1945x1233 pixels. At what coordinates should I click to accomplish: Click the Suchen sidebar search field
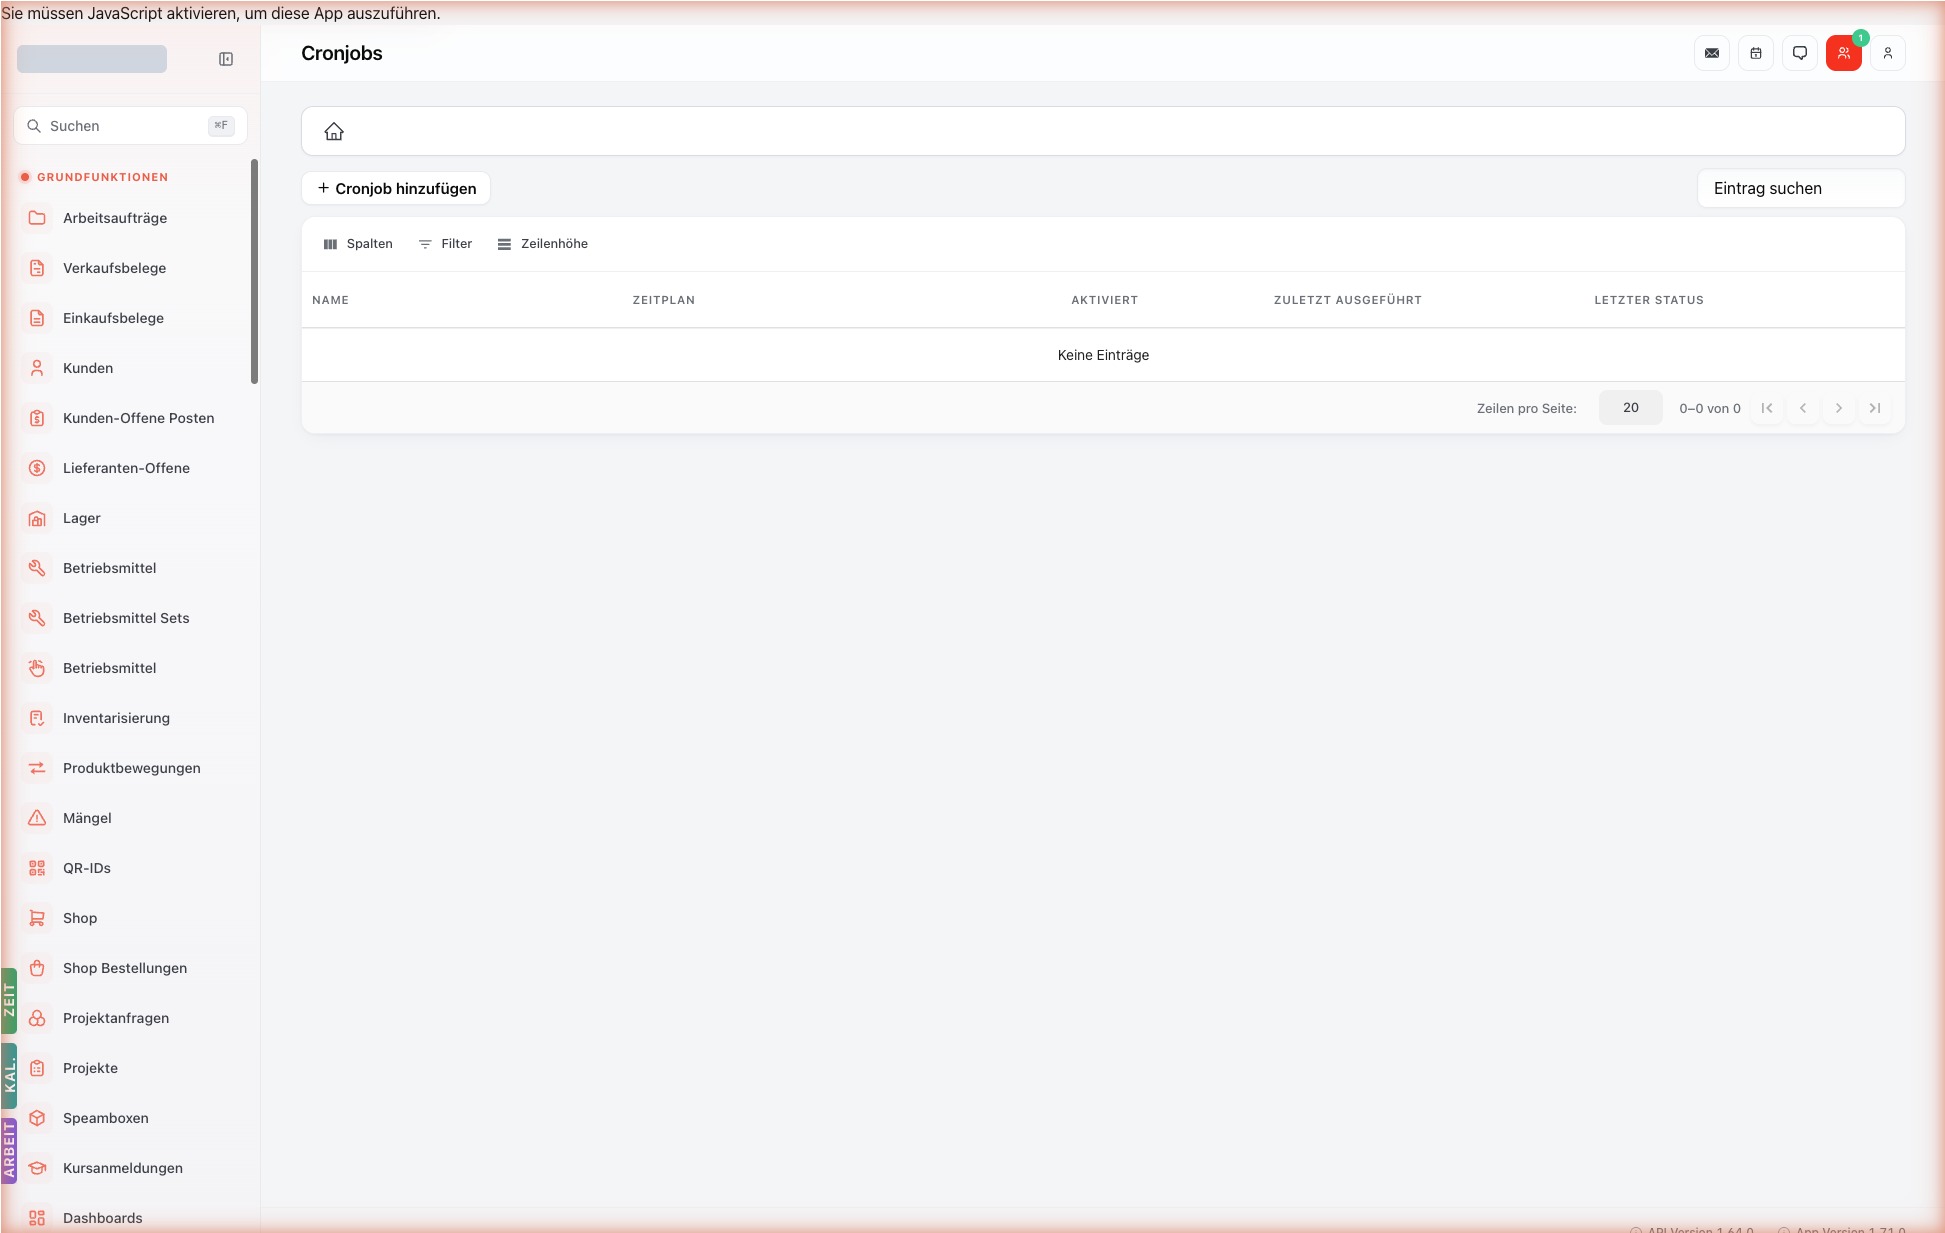(131, 126)
